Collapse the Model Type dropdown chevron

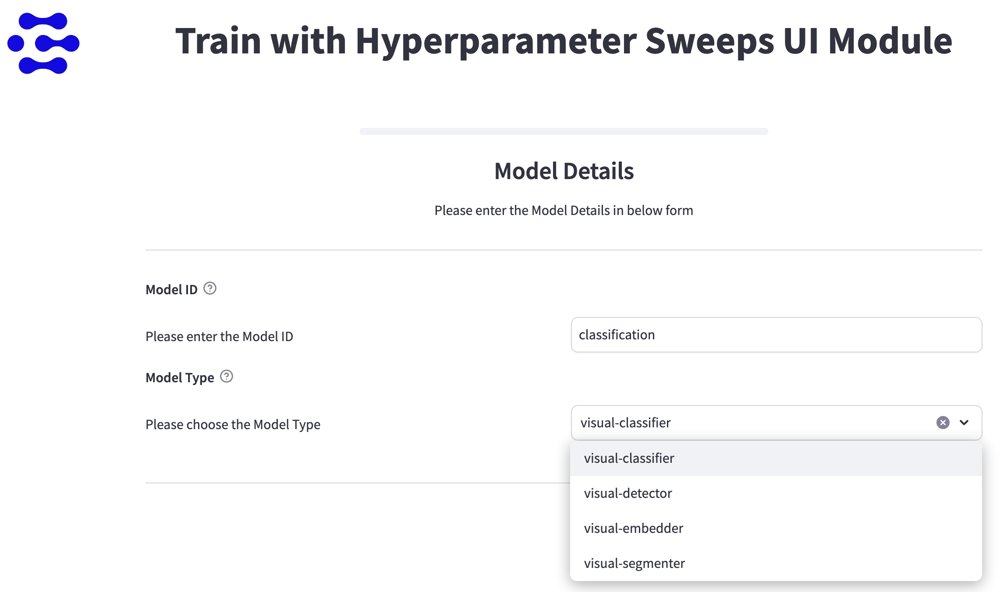pos(964,423)
